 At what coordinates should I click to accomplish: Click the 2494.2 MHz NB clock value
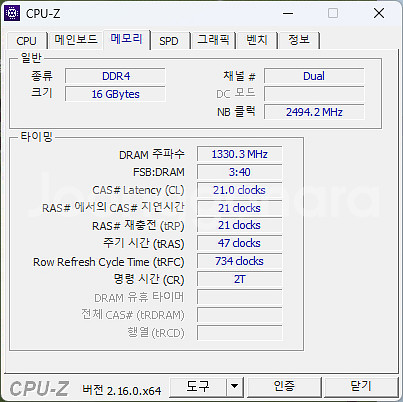(314, 112)
